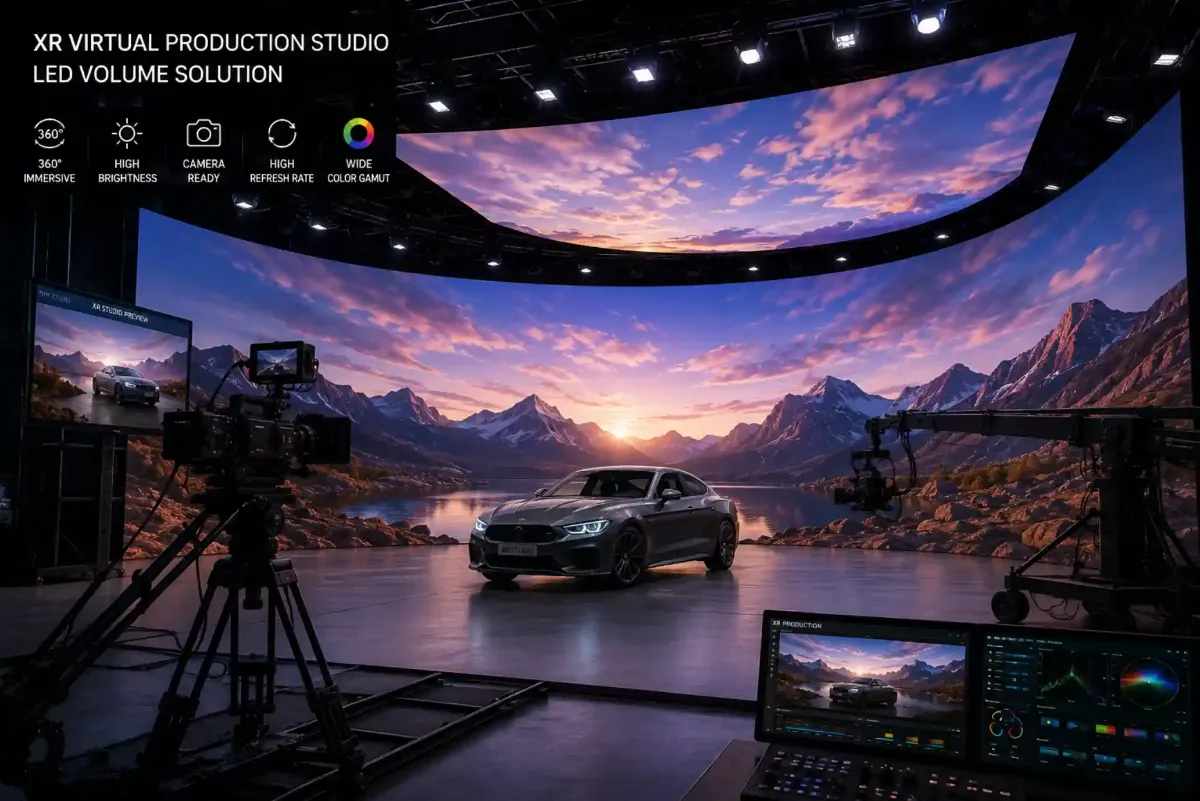Viewport: 1200px width, 801px height.
Task: Select the 'CAMERA READY' caption
Action: [x=203, y=171]
